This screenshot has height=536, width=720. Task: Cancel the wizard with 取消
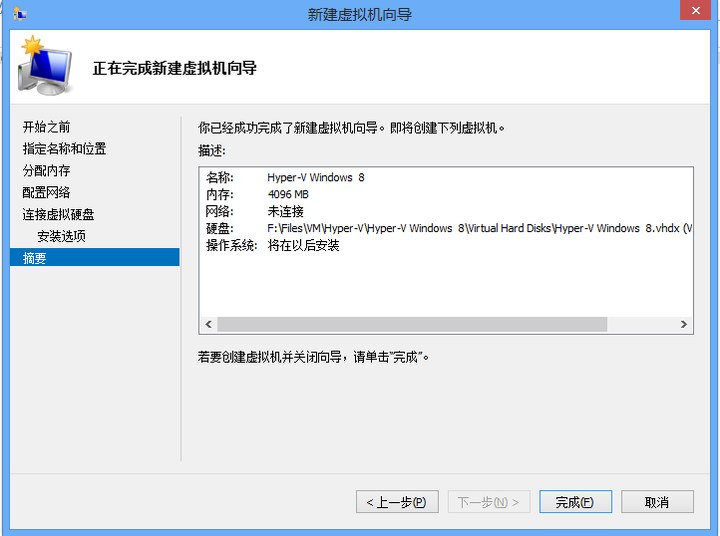click(657, 502)
